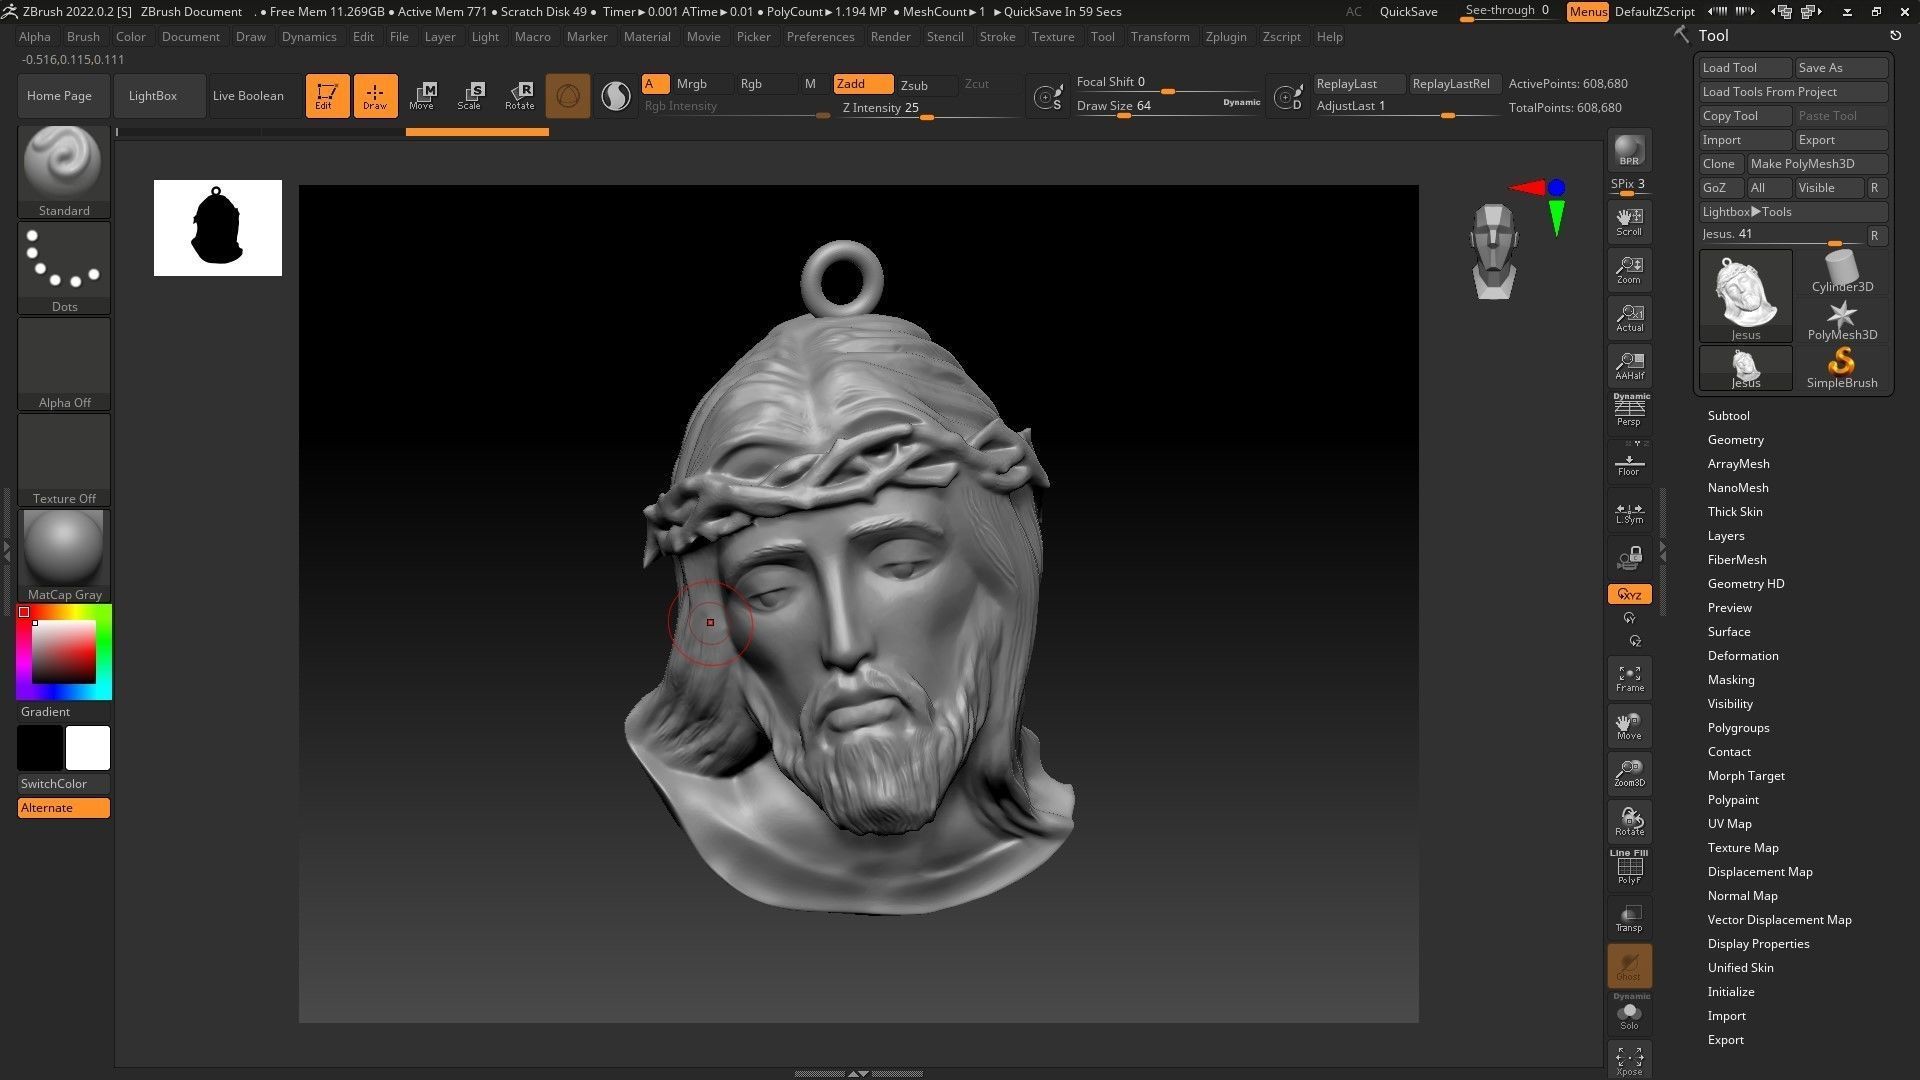Toggle the Floor grid
Image resolution: width=1920 pixels, height=1080 pixels.
point(1629,461)
